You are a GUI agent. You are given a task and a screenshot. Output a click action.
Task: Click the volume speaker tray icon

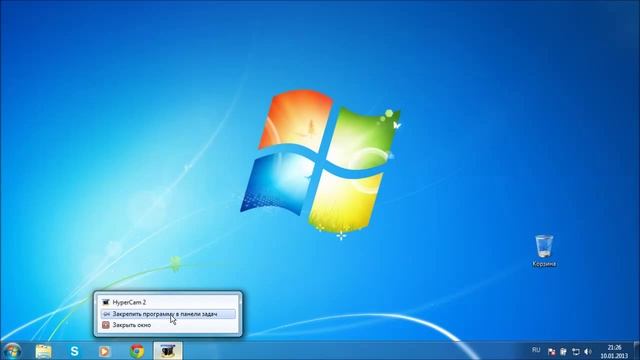pos(588,351)
